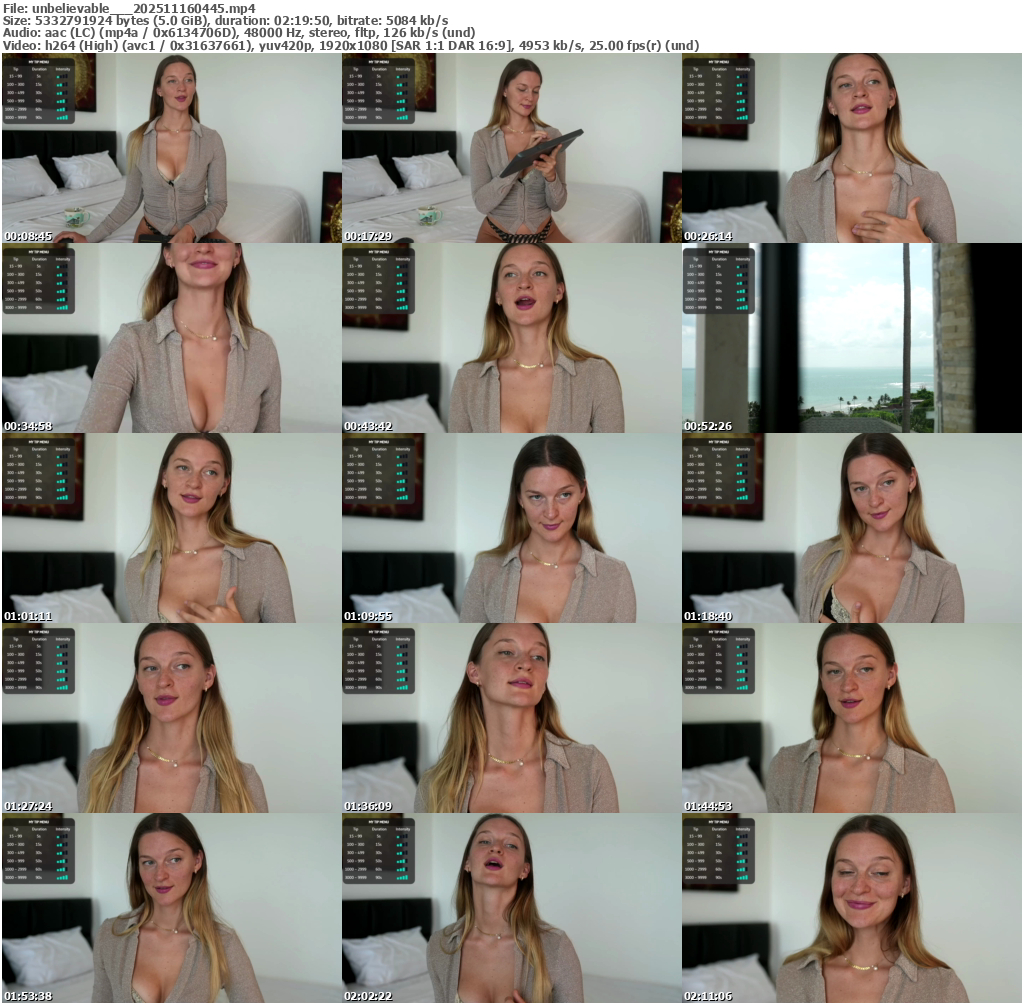Click the timestamp label 00:52:26

pos(708,426)
